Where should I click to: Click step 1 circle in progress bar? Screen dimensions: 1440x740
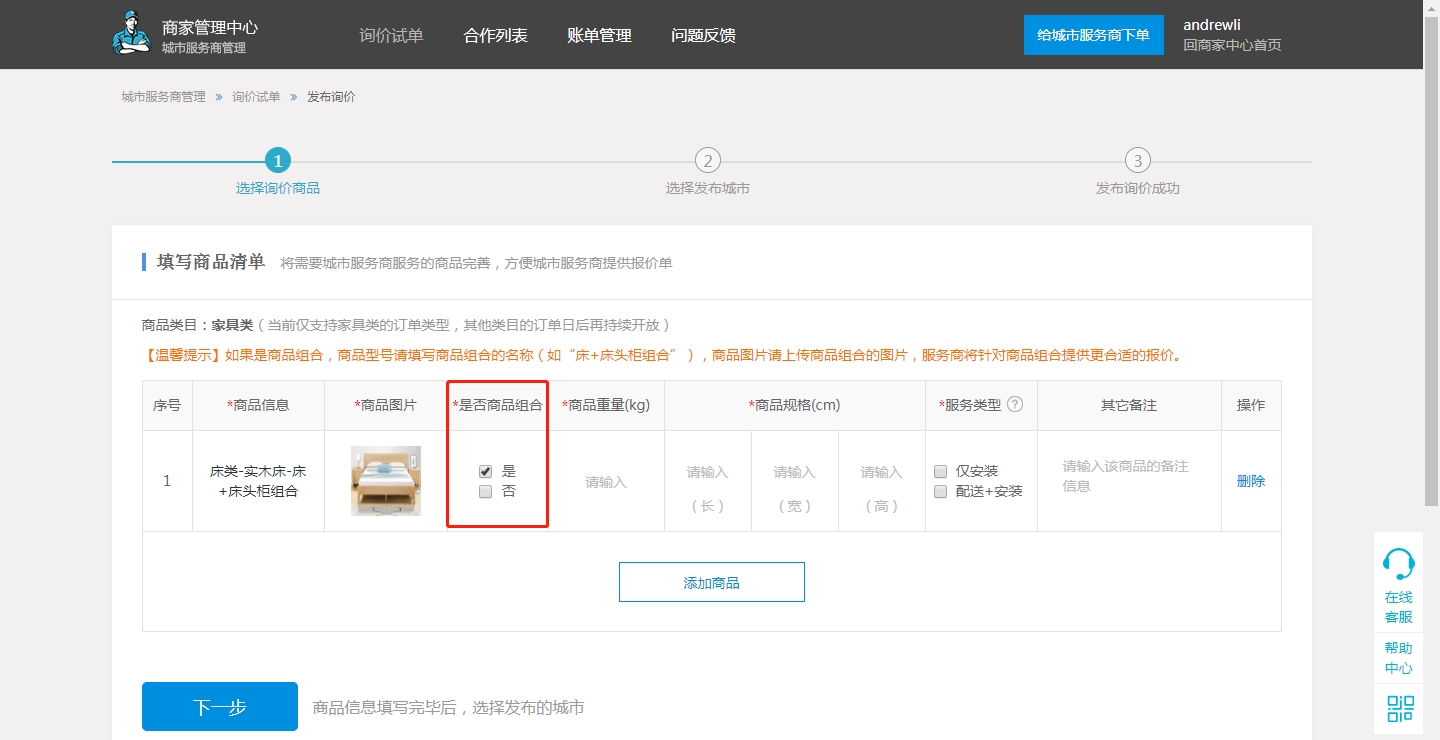(278, 160)
